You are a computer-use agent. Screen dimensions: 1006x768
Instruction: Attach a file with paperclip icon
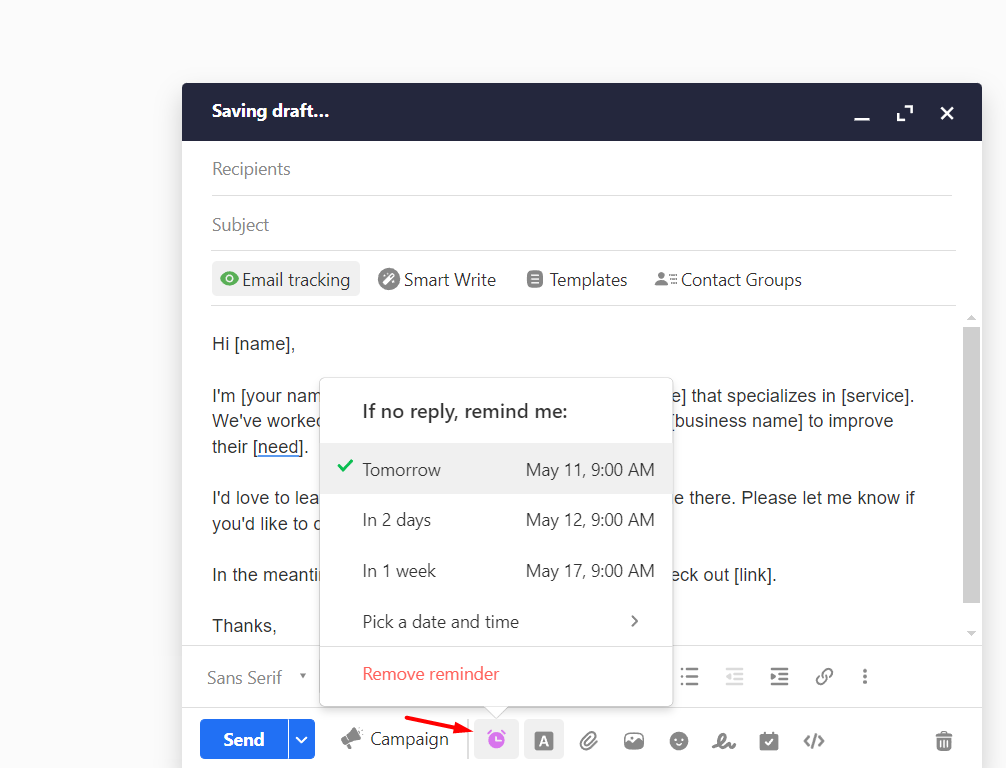[589, 740]
